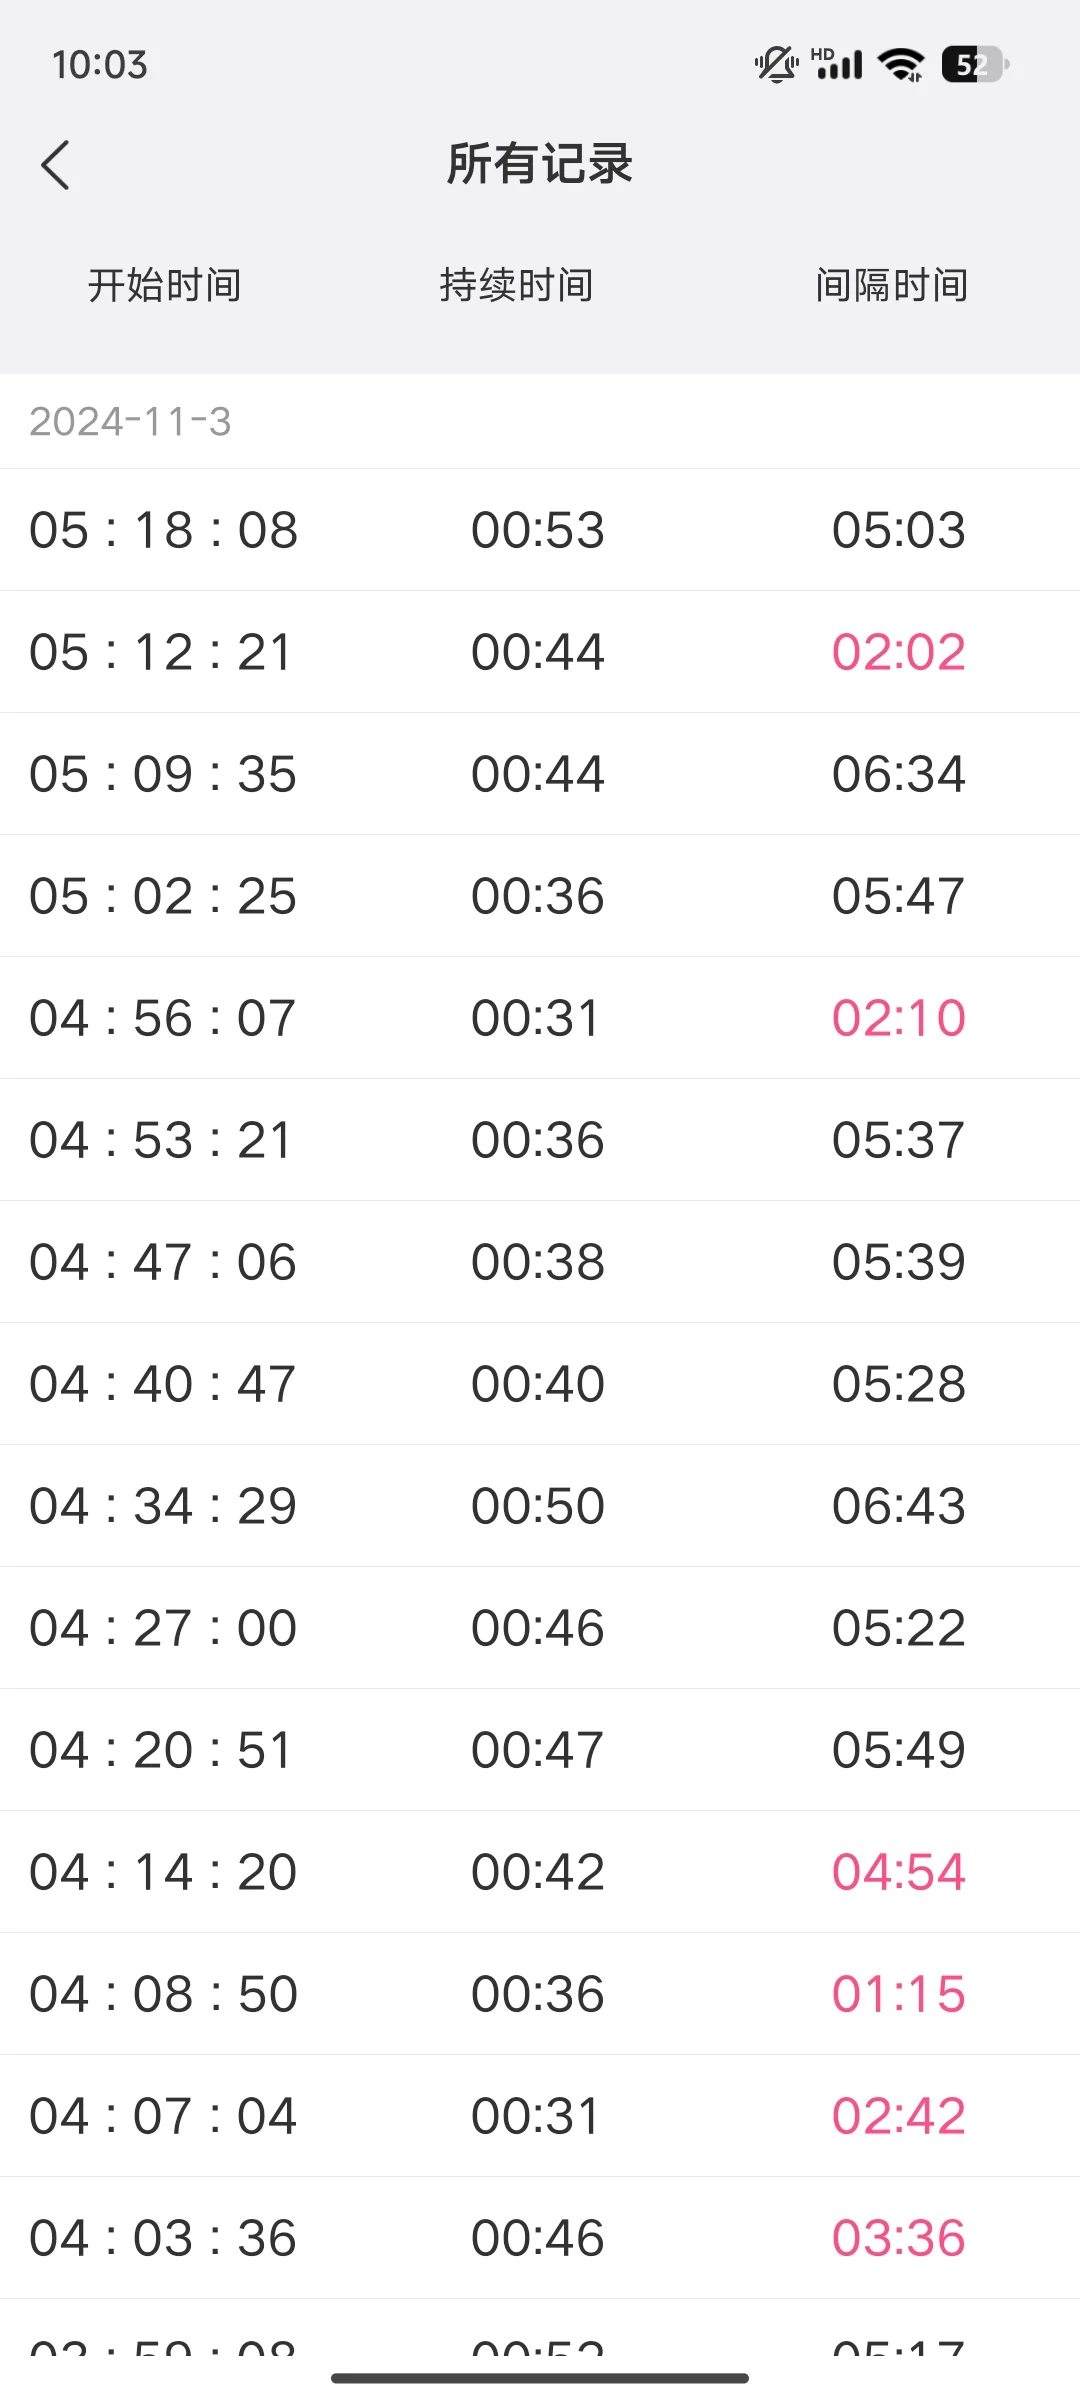Viewport: 1080px width, 2400px height.
Task: Select the 持续时间 column header
Action: pyautogui.click(x=517, y=285)
